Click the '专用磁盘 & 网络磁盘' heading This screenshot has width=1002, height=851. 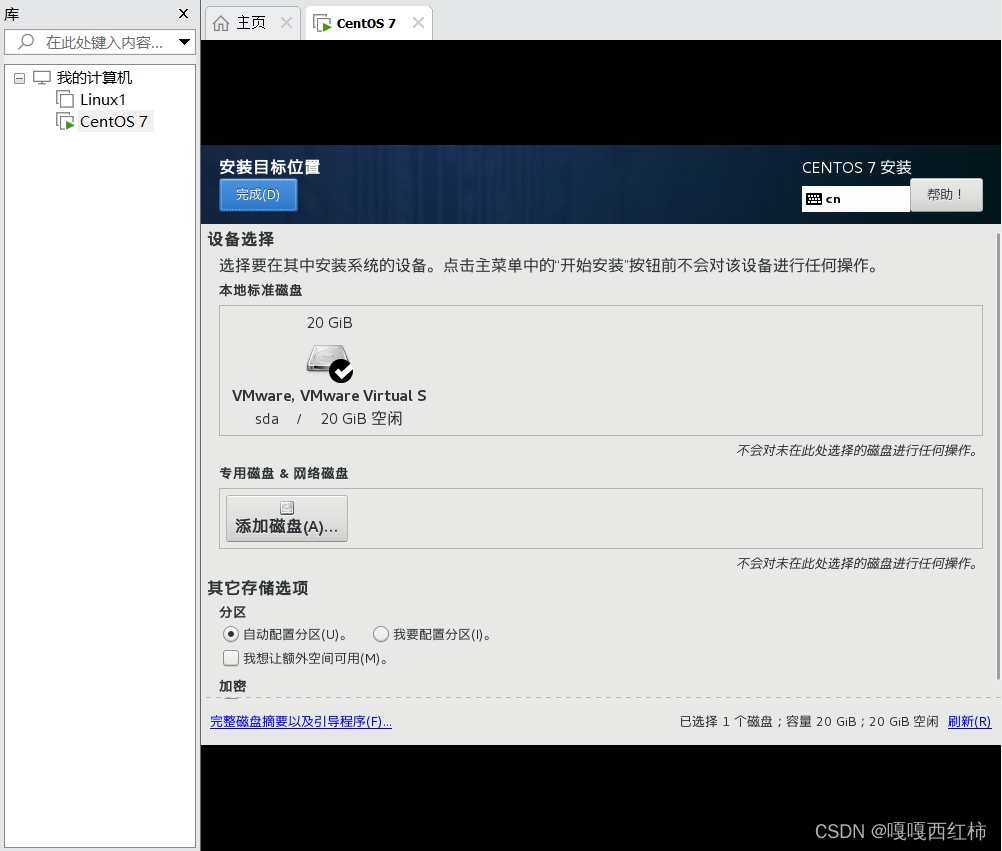pyautogui.click(x=284, y=473)
